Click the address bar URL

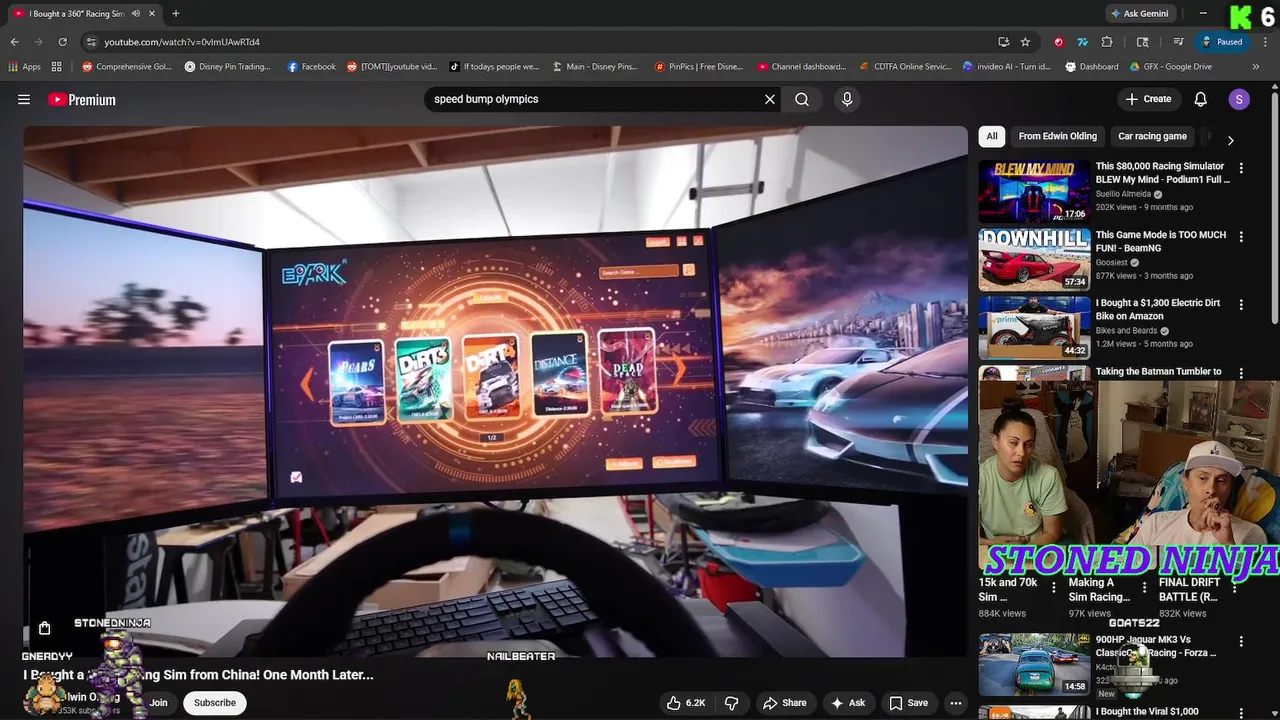point(182,42)
